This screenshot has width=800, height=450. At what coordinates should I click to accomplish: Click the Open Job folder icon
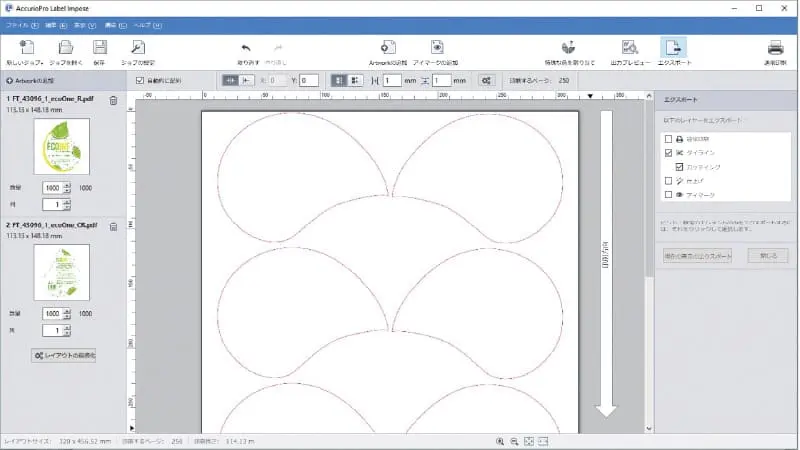(x=65, y=47)
